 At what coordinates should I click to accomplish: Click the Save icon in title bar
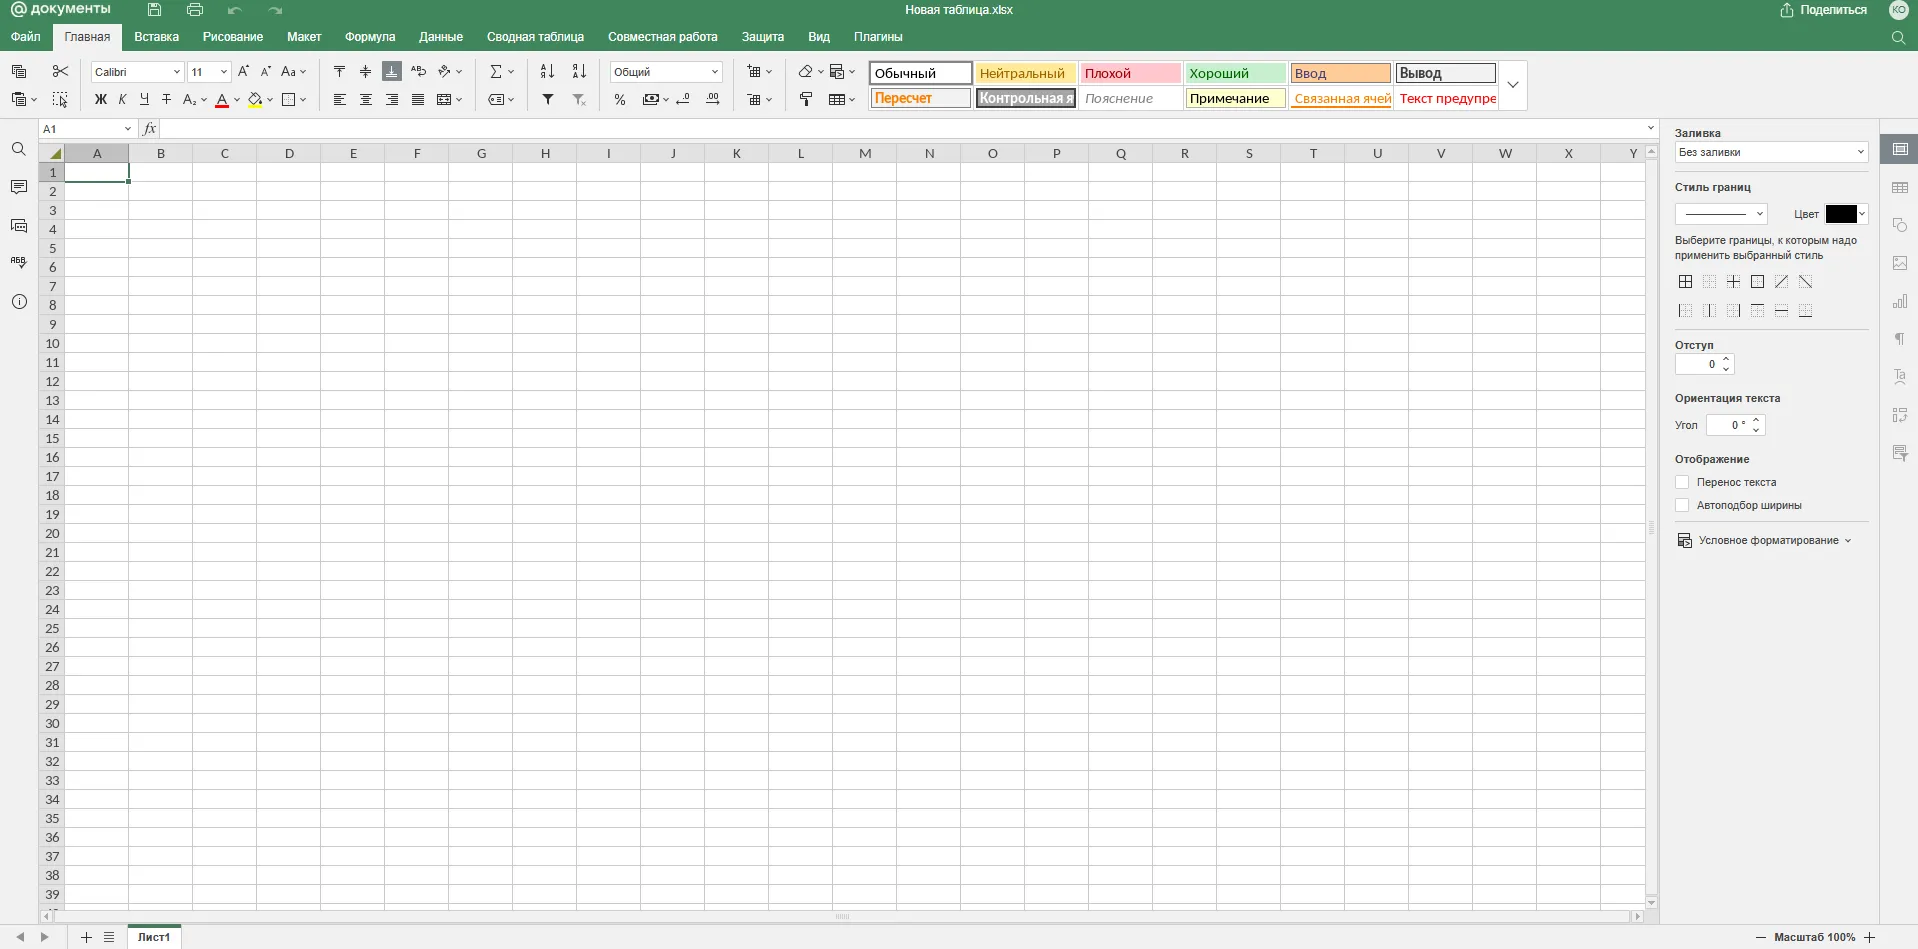coord(154,10)
